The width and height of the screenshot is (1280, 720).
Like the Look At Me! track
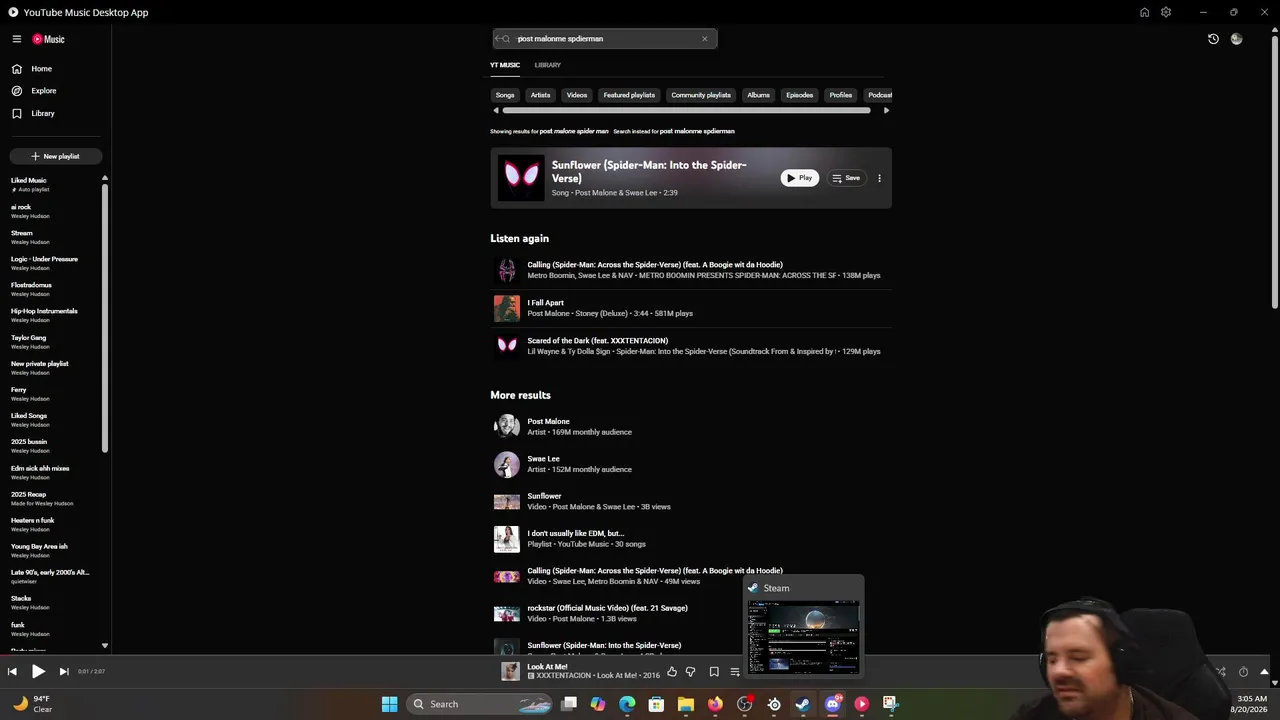coord(672,672)
